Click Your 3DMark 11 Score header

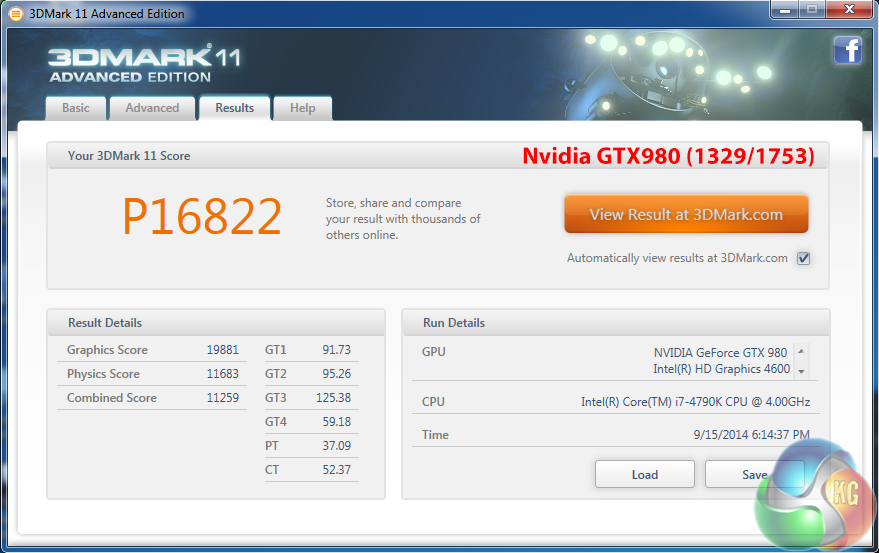point(129,156)
